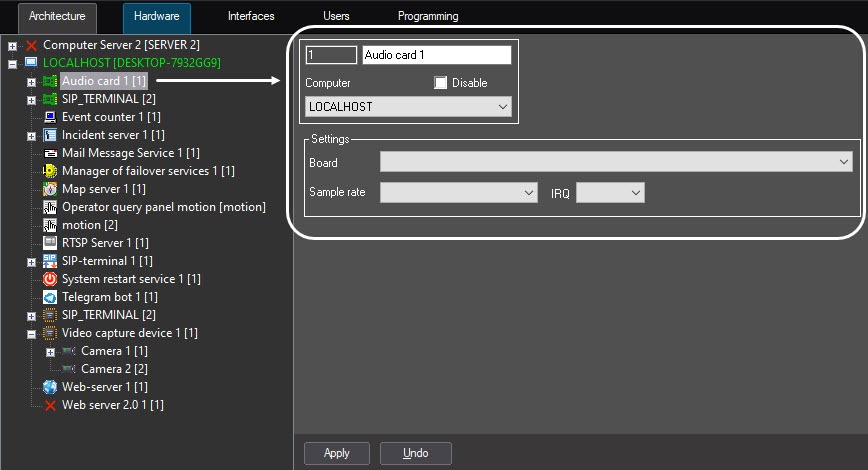This screenshot has width=868, height=470.
Task: Open the Board dropdown
Action: (x=615, y=163)
